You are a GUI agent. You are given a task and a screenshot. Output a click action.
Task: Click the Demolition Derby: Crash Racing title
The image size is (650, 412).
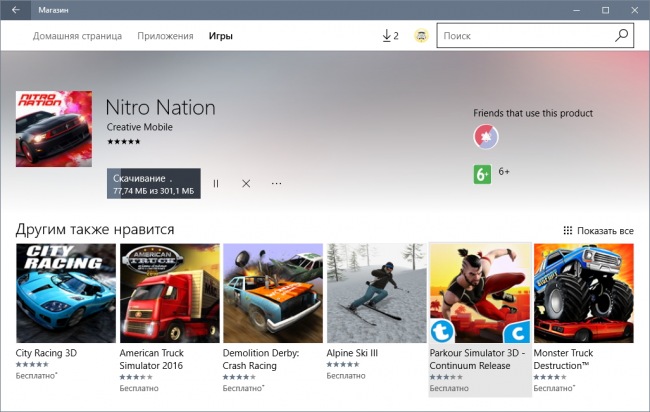[x=261, y=359]
